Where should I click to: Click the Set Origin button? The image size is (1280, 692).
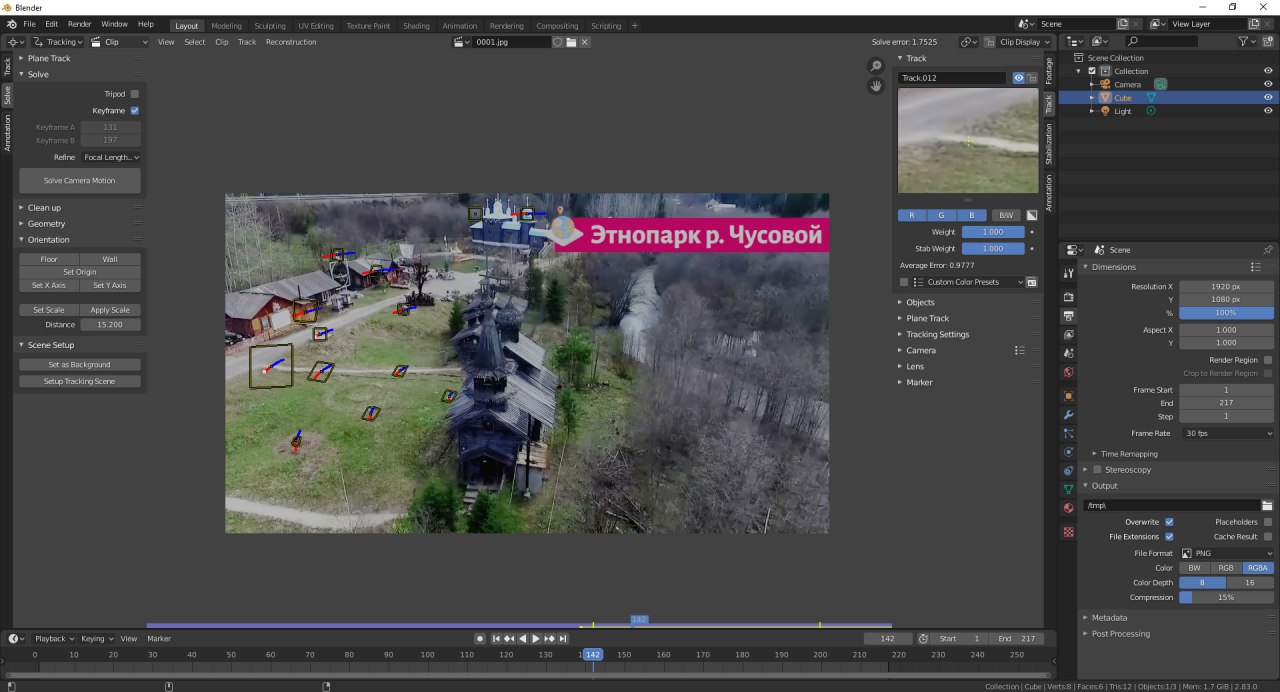click(x=80, y=272)
